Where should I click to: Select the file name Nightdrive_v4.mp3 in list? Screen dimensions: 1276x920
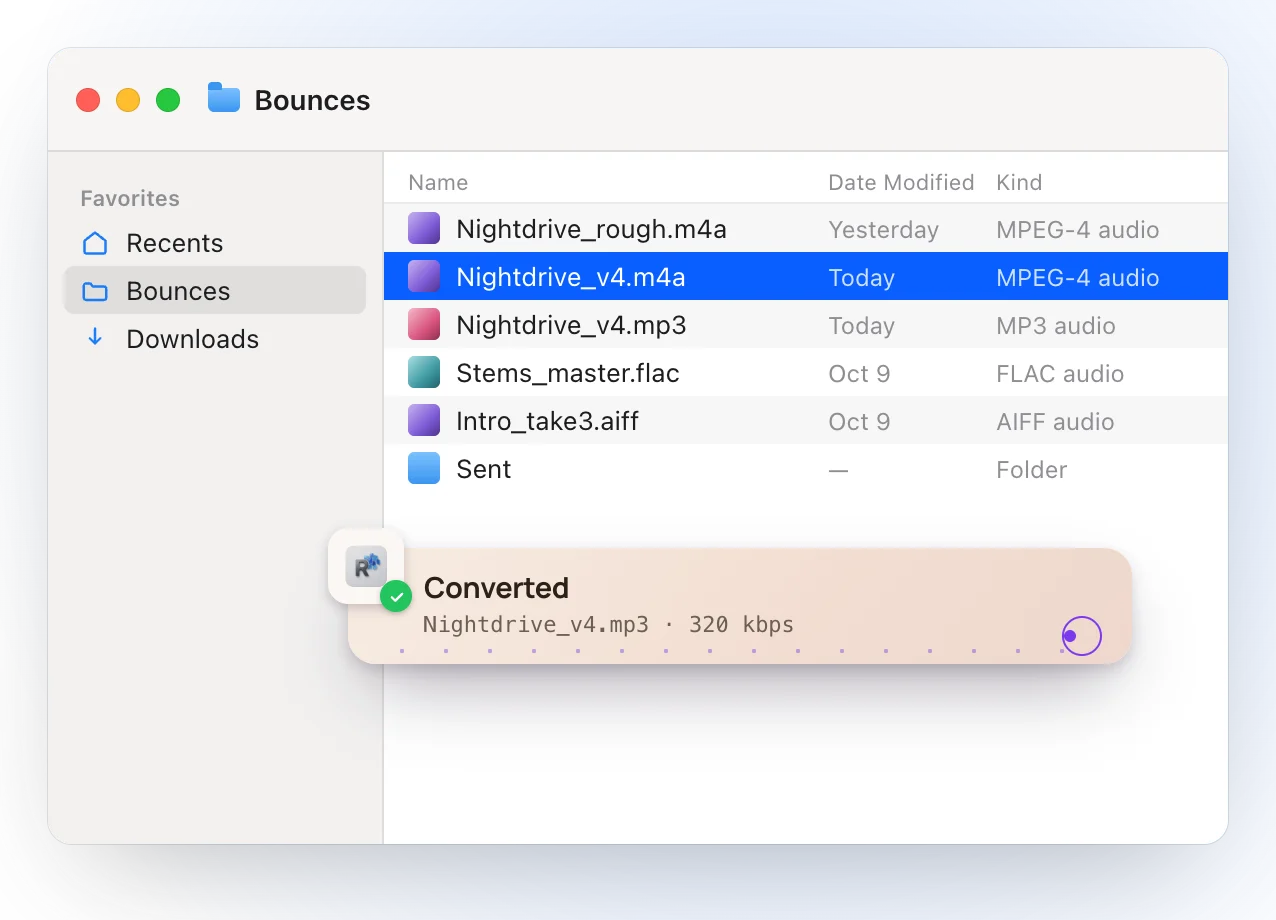tap(571, 326)
